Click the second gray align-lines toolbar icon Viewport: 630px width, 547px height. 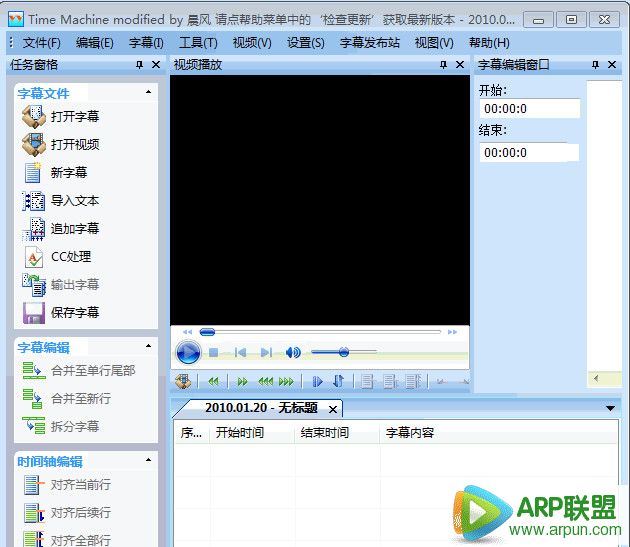[390, 381]
